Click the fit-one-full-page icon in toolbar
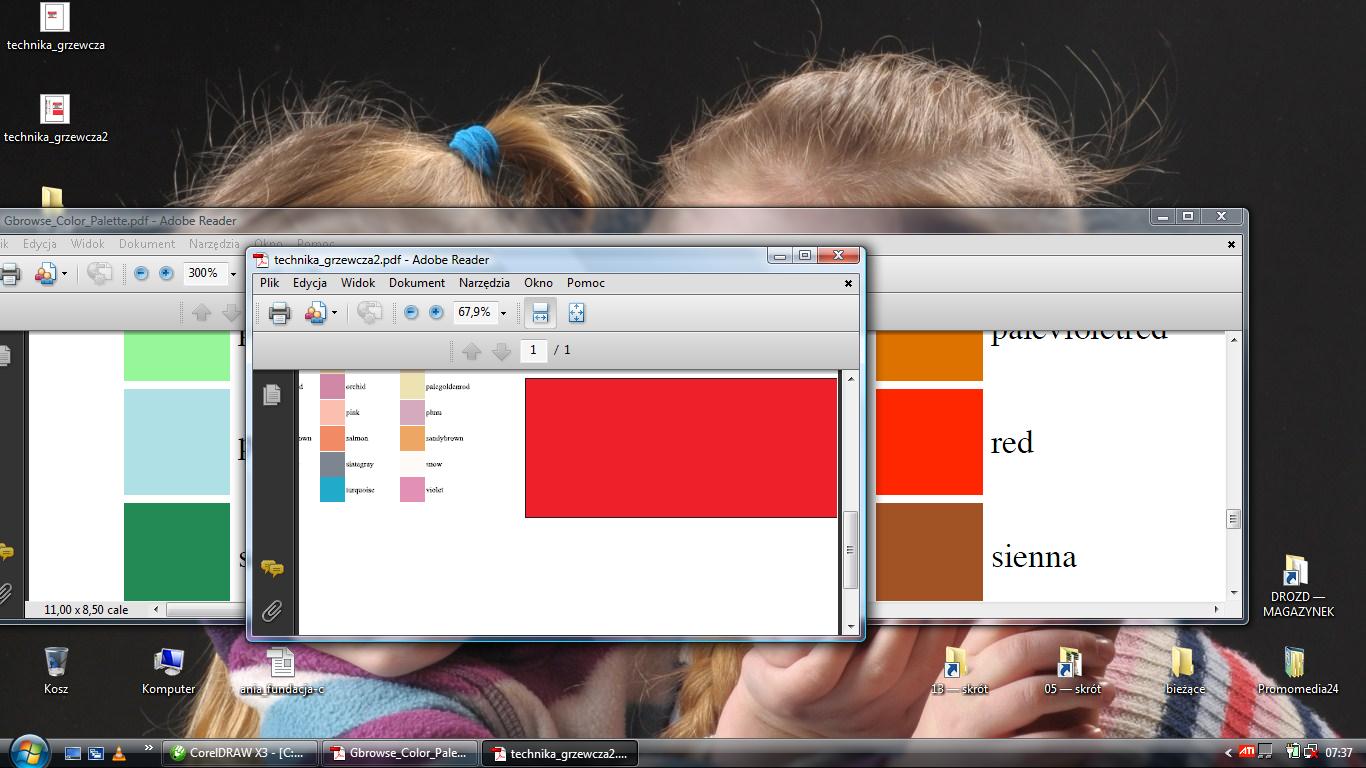 pos(576,313)
